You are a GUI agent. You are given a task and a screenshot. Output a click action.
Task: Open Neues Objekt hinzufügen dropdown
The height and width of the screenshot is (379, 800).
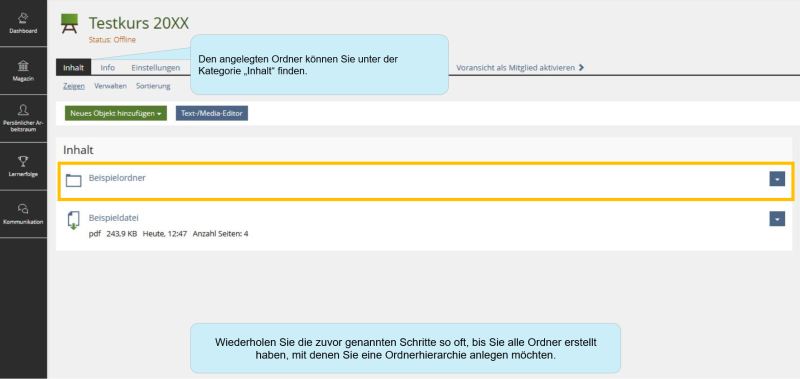click(x=116, y=113)
